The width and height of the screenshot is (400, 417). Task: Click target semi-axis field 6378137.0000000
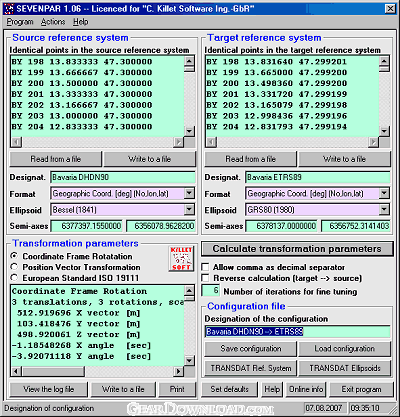pyautogui.click(x=281, y=226)
